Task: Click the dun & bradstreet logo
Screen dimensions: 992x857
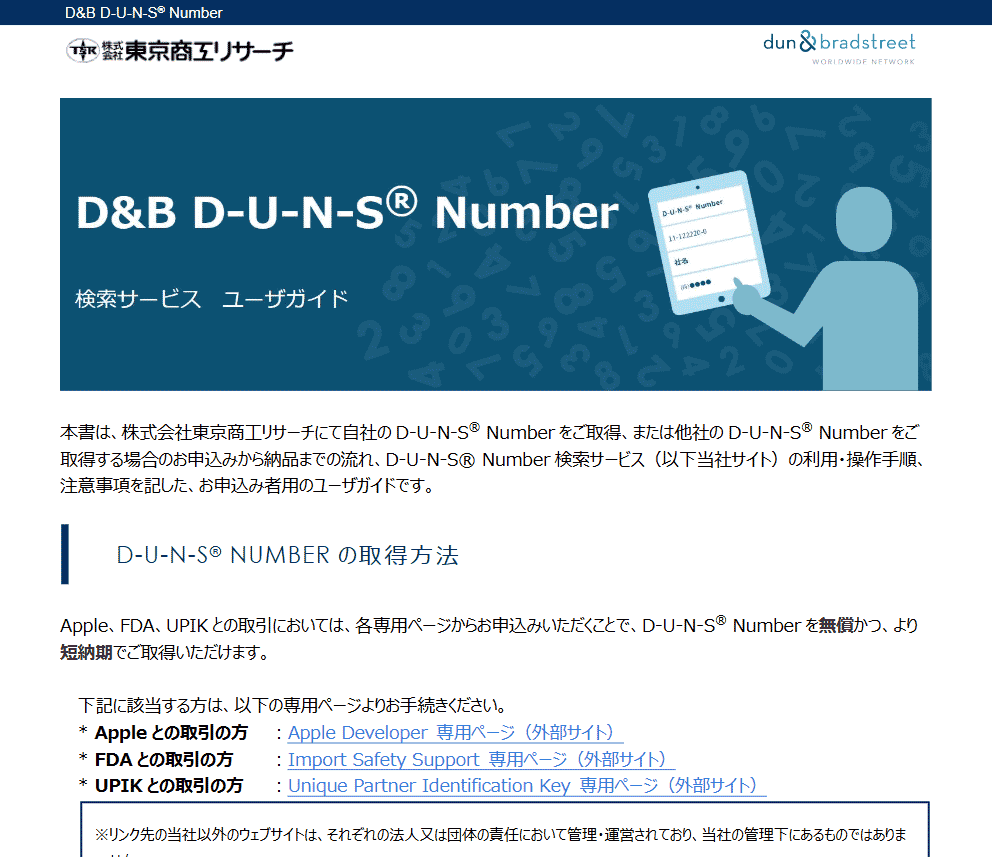Action: tap(839, 47)
